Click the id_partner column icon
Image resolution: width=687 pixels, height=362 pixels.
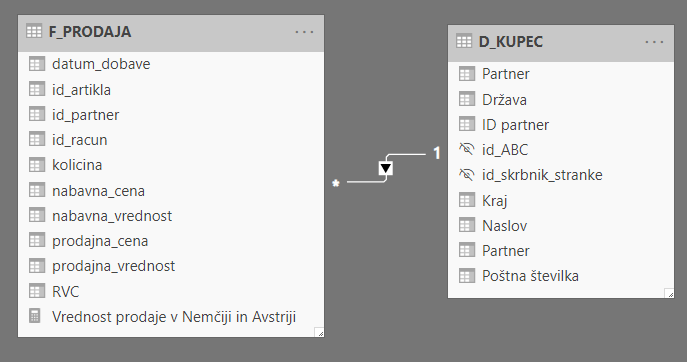37,114
